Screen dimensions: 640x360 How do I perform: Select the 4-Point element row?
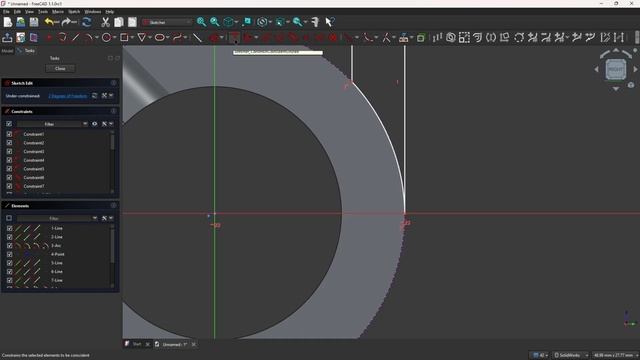pyautogui.click(x=58, y=254)
